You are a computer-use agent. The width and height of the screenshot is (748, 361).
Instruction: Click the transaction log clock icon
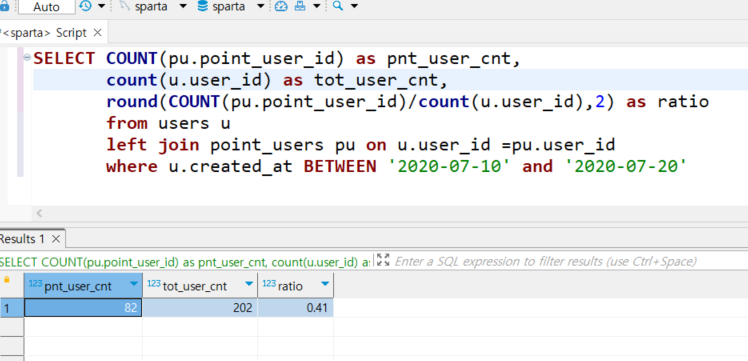pyautogui.click(x=85, y=6)
